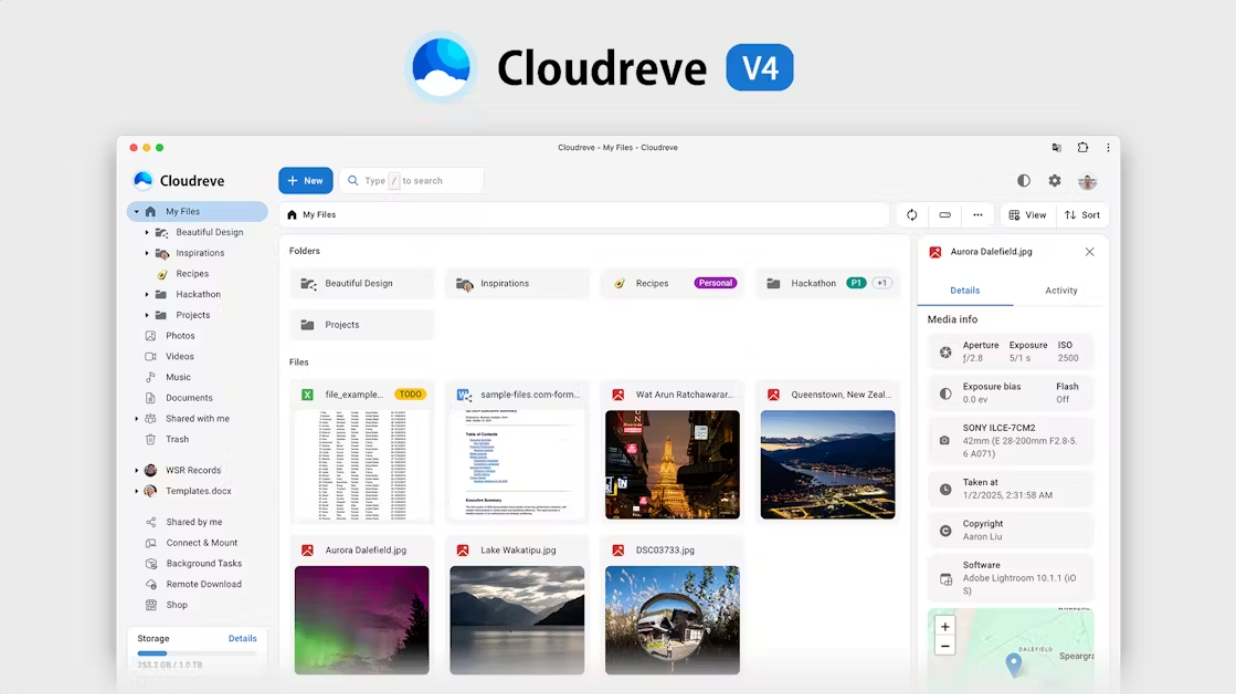
Task: Collapse the My Files tree node
Action: click(x=137, y=212)
